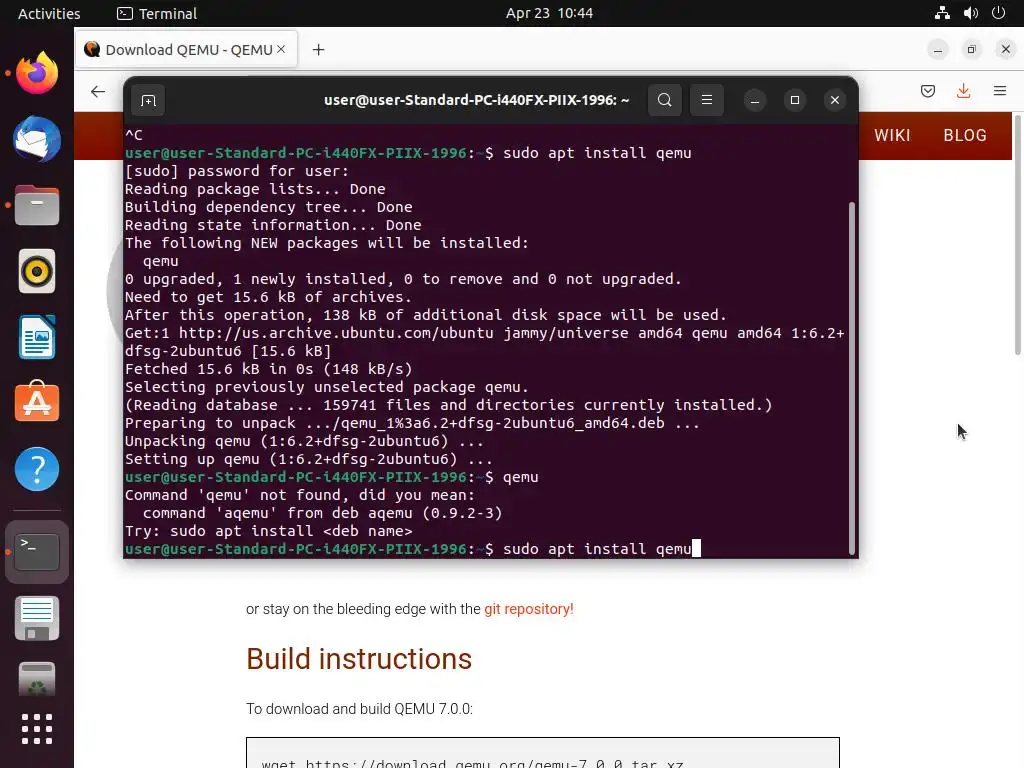Launch LibreOffice Writer from the dock
Image resolution: width=1024 pixels, height=768 pixels.
click(37, 337)
